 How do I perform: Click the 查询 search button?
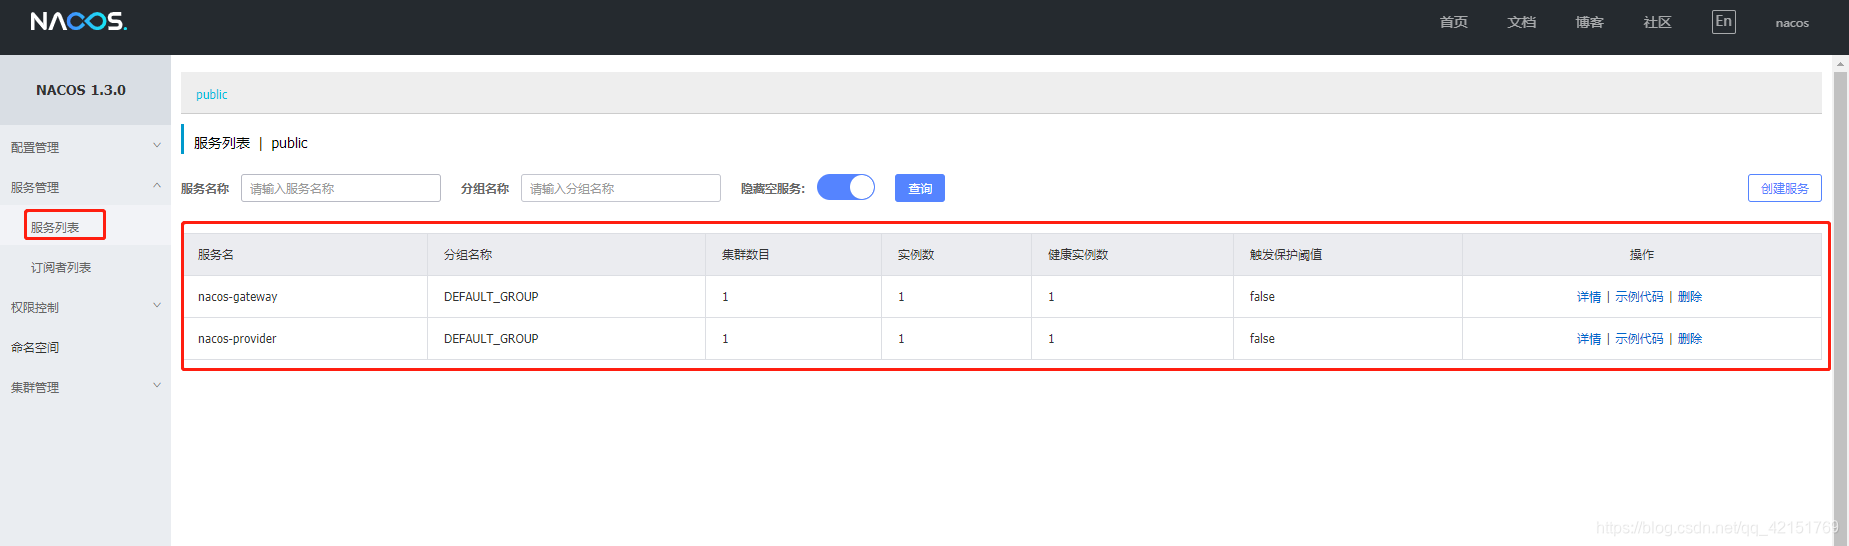click(920, 188)
